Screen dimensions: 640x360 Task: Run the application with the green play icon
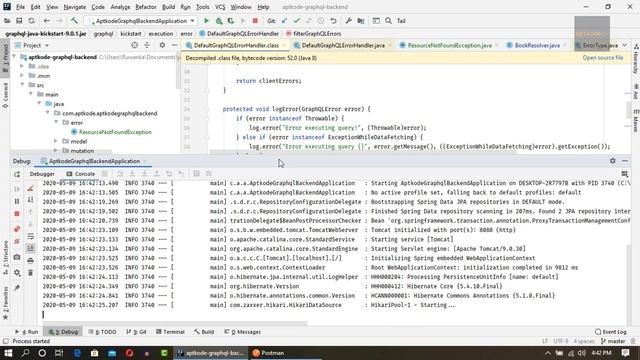click(207, 21)
